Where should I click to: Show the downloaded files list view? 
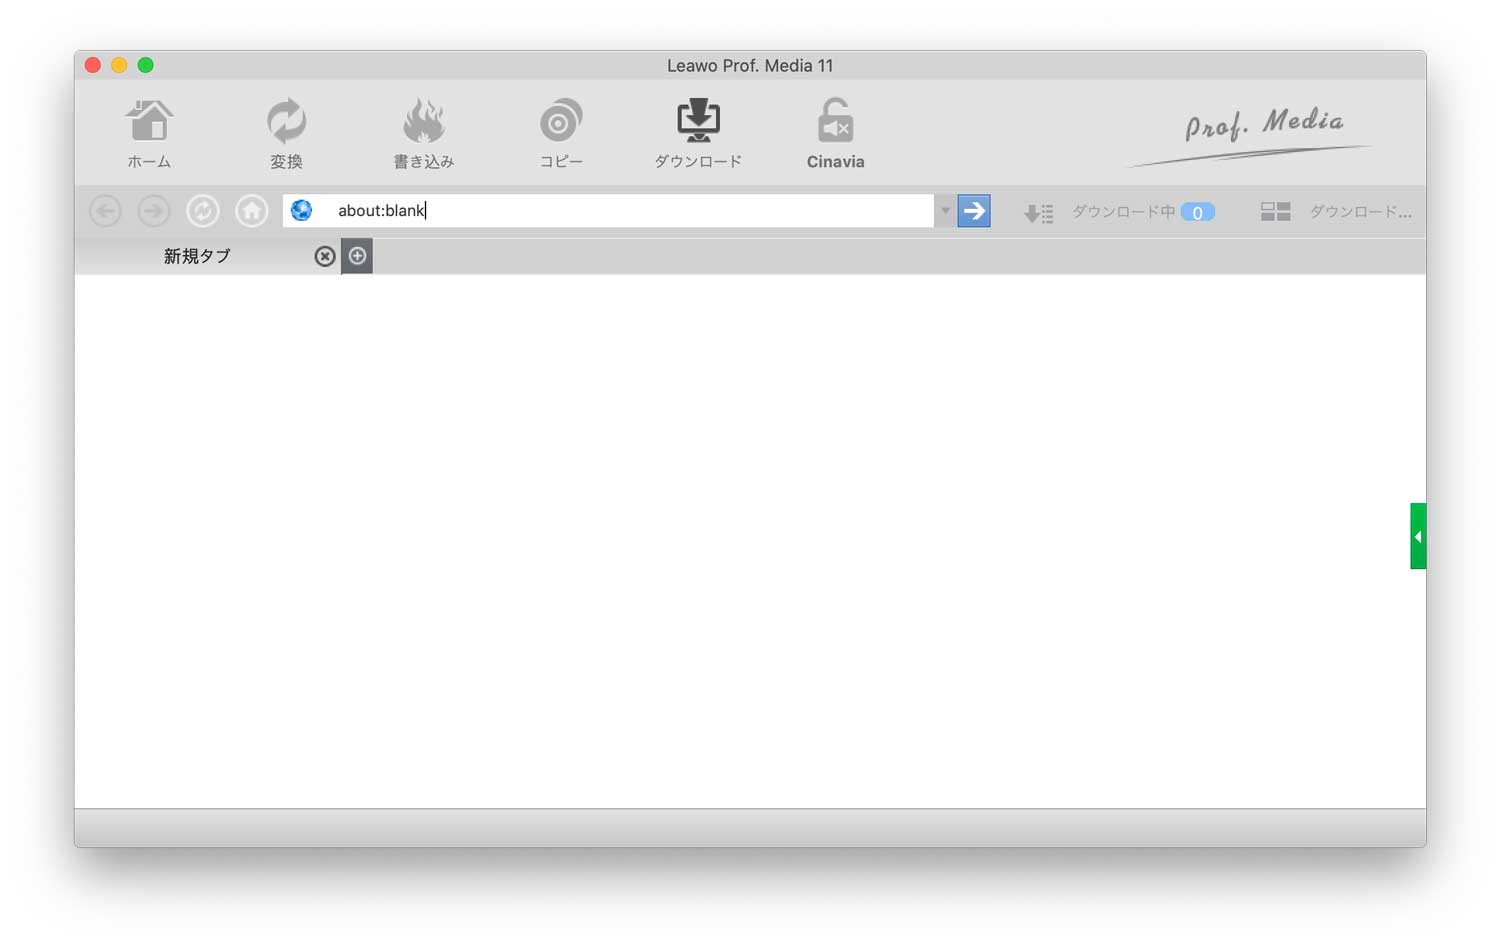click(1336, 212)
